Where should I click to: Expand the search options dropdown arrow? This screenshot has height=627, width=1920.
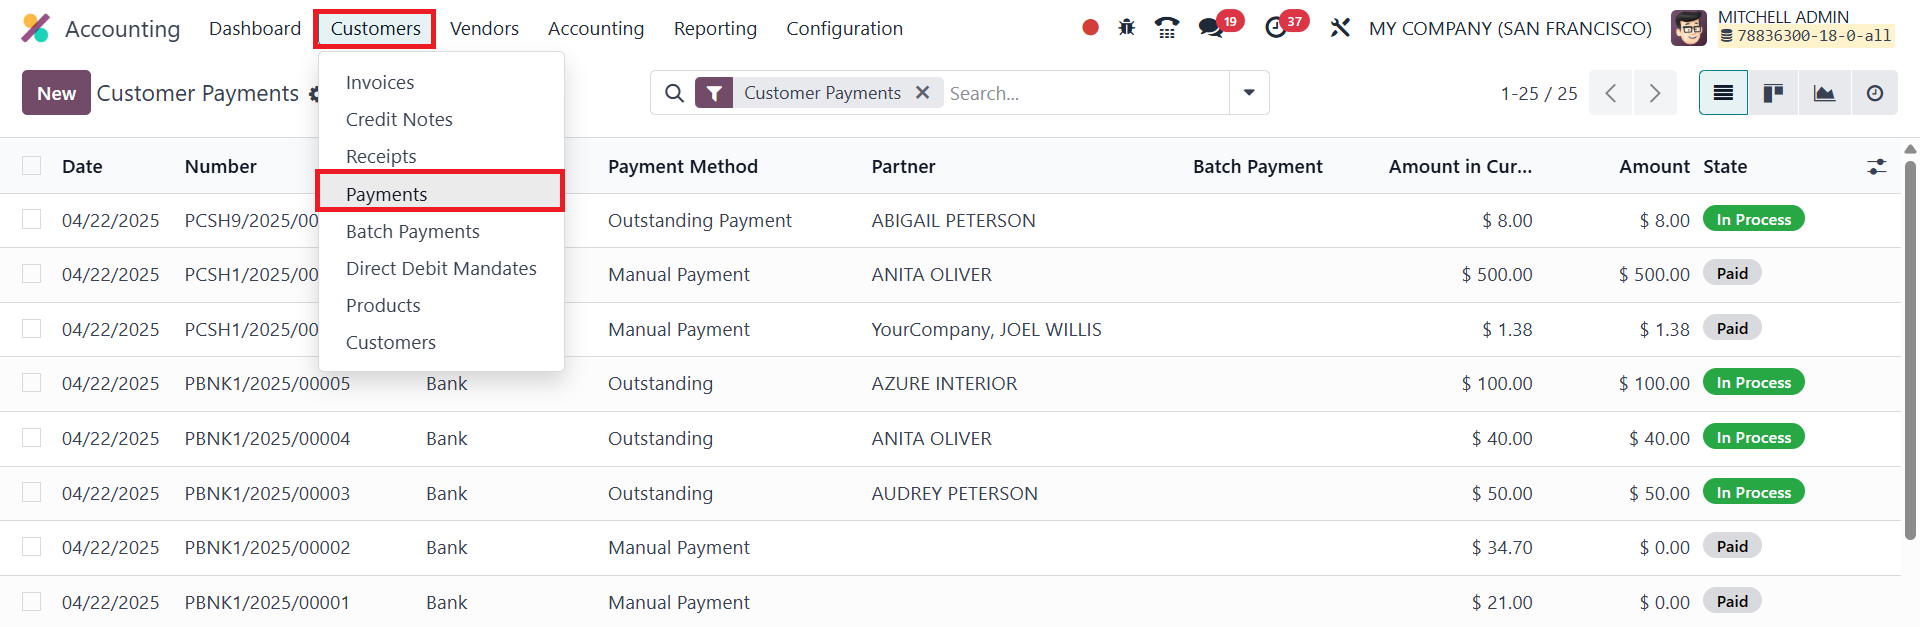click(1249, 93)
